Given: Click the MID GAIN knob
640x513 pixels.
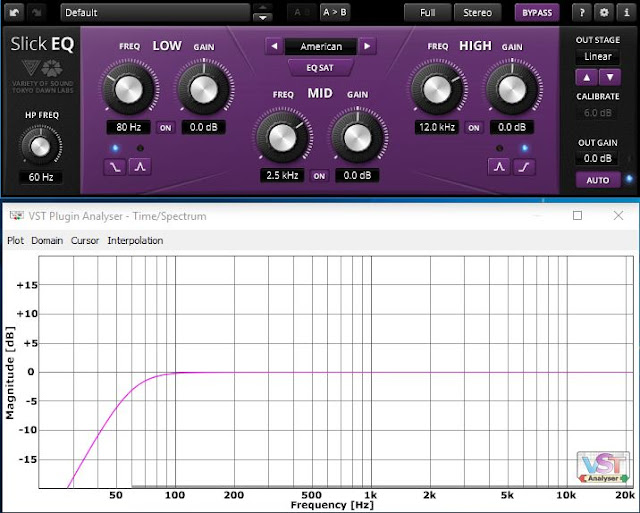Looking at the screenshot, I should click(358, 137).
